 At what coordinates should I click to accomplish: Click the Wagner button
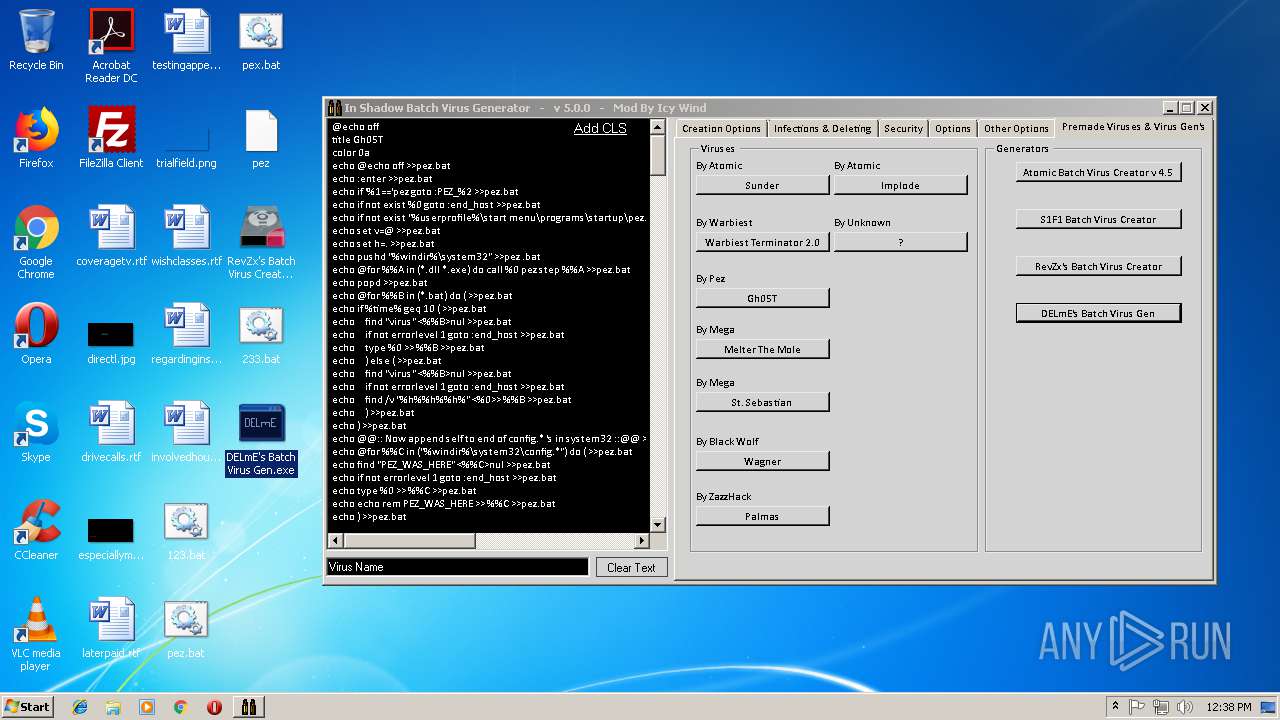(762, 461)
